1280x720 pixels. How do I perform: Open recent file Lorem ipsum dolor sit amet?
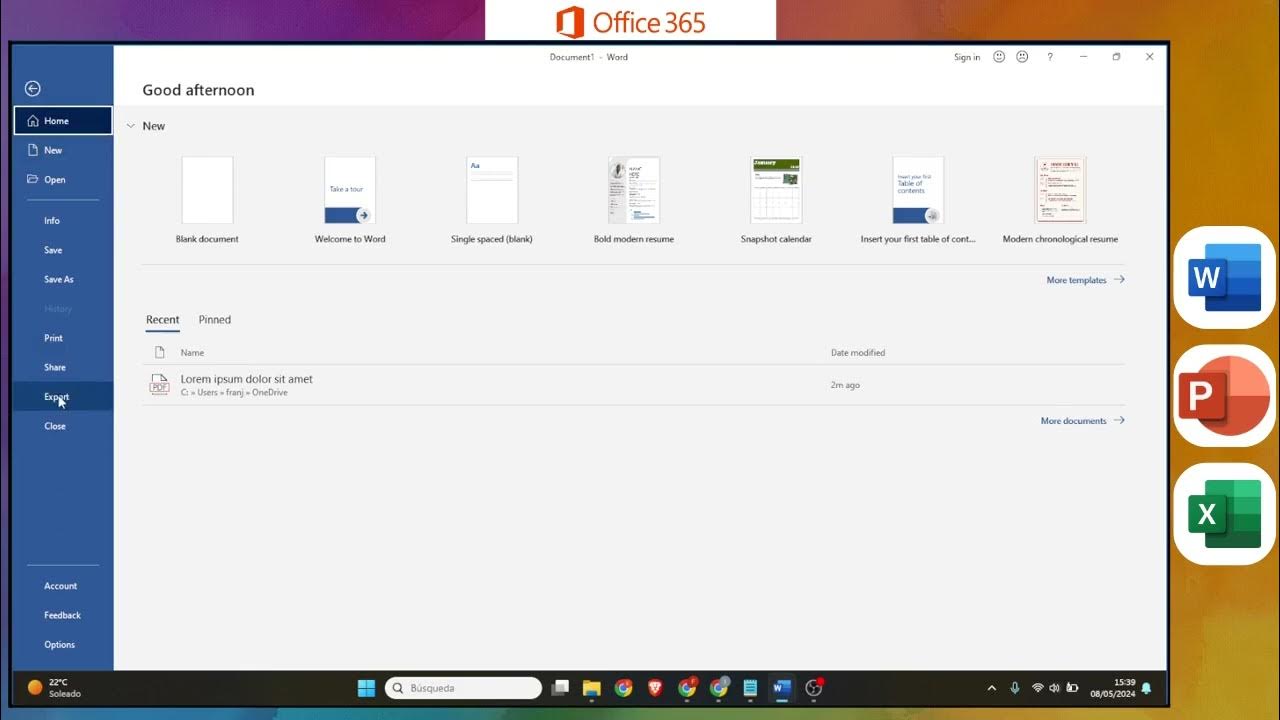click(633, 385)
